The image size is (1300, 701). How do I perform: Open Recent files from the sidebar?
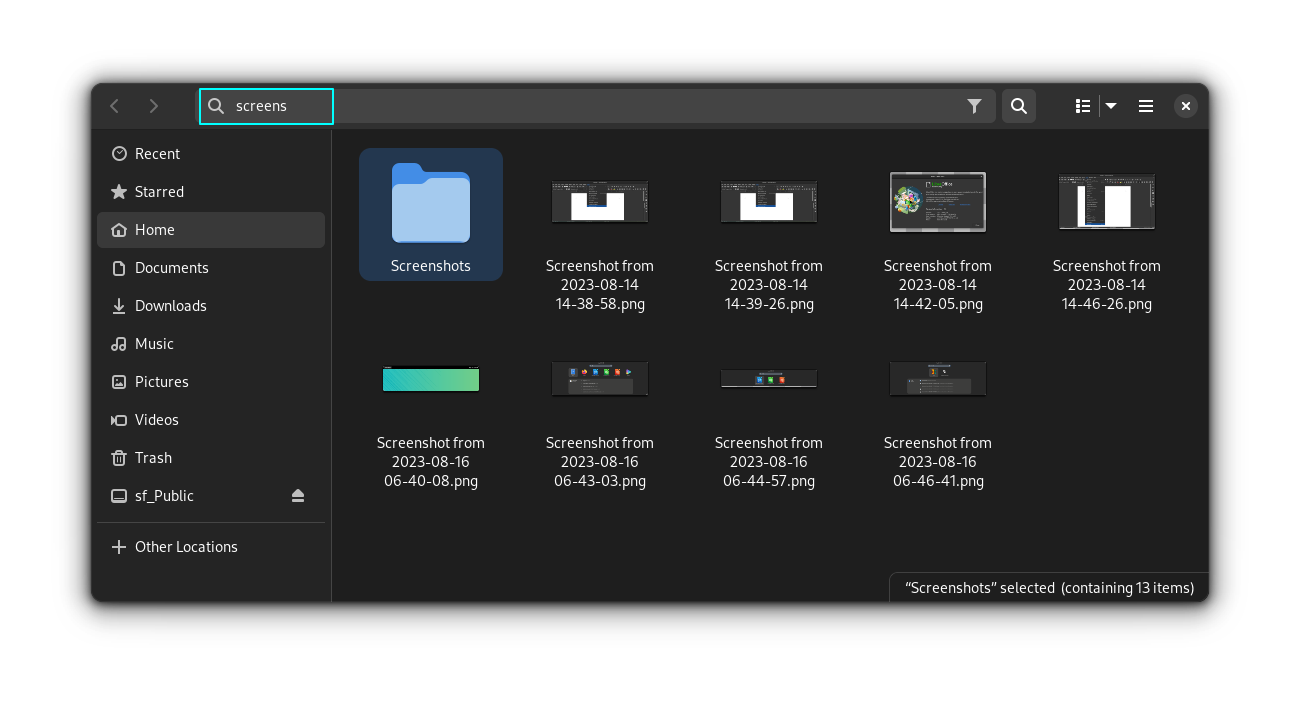[157, 153]
